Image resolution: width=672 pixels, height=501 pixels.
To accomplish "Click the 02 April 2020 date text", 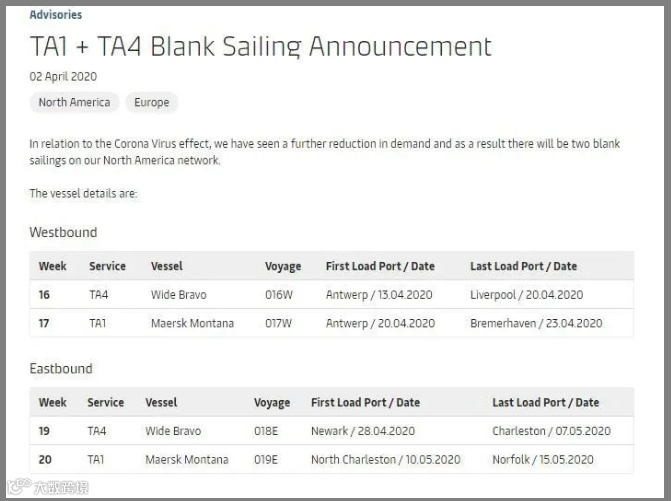I will (63, 77).
